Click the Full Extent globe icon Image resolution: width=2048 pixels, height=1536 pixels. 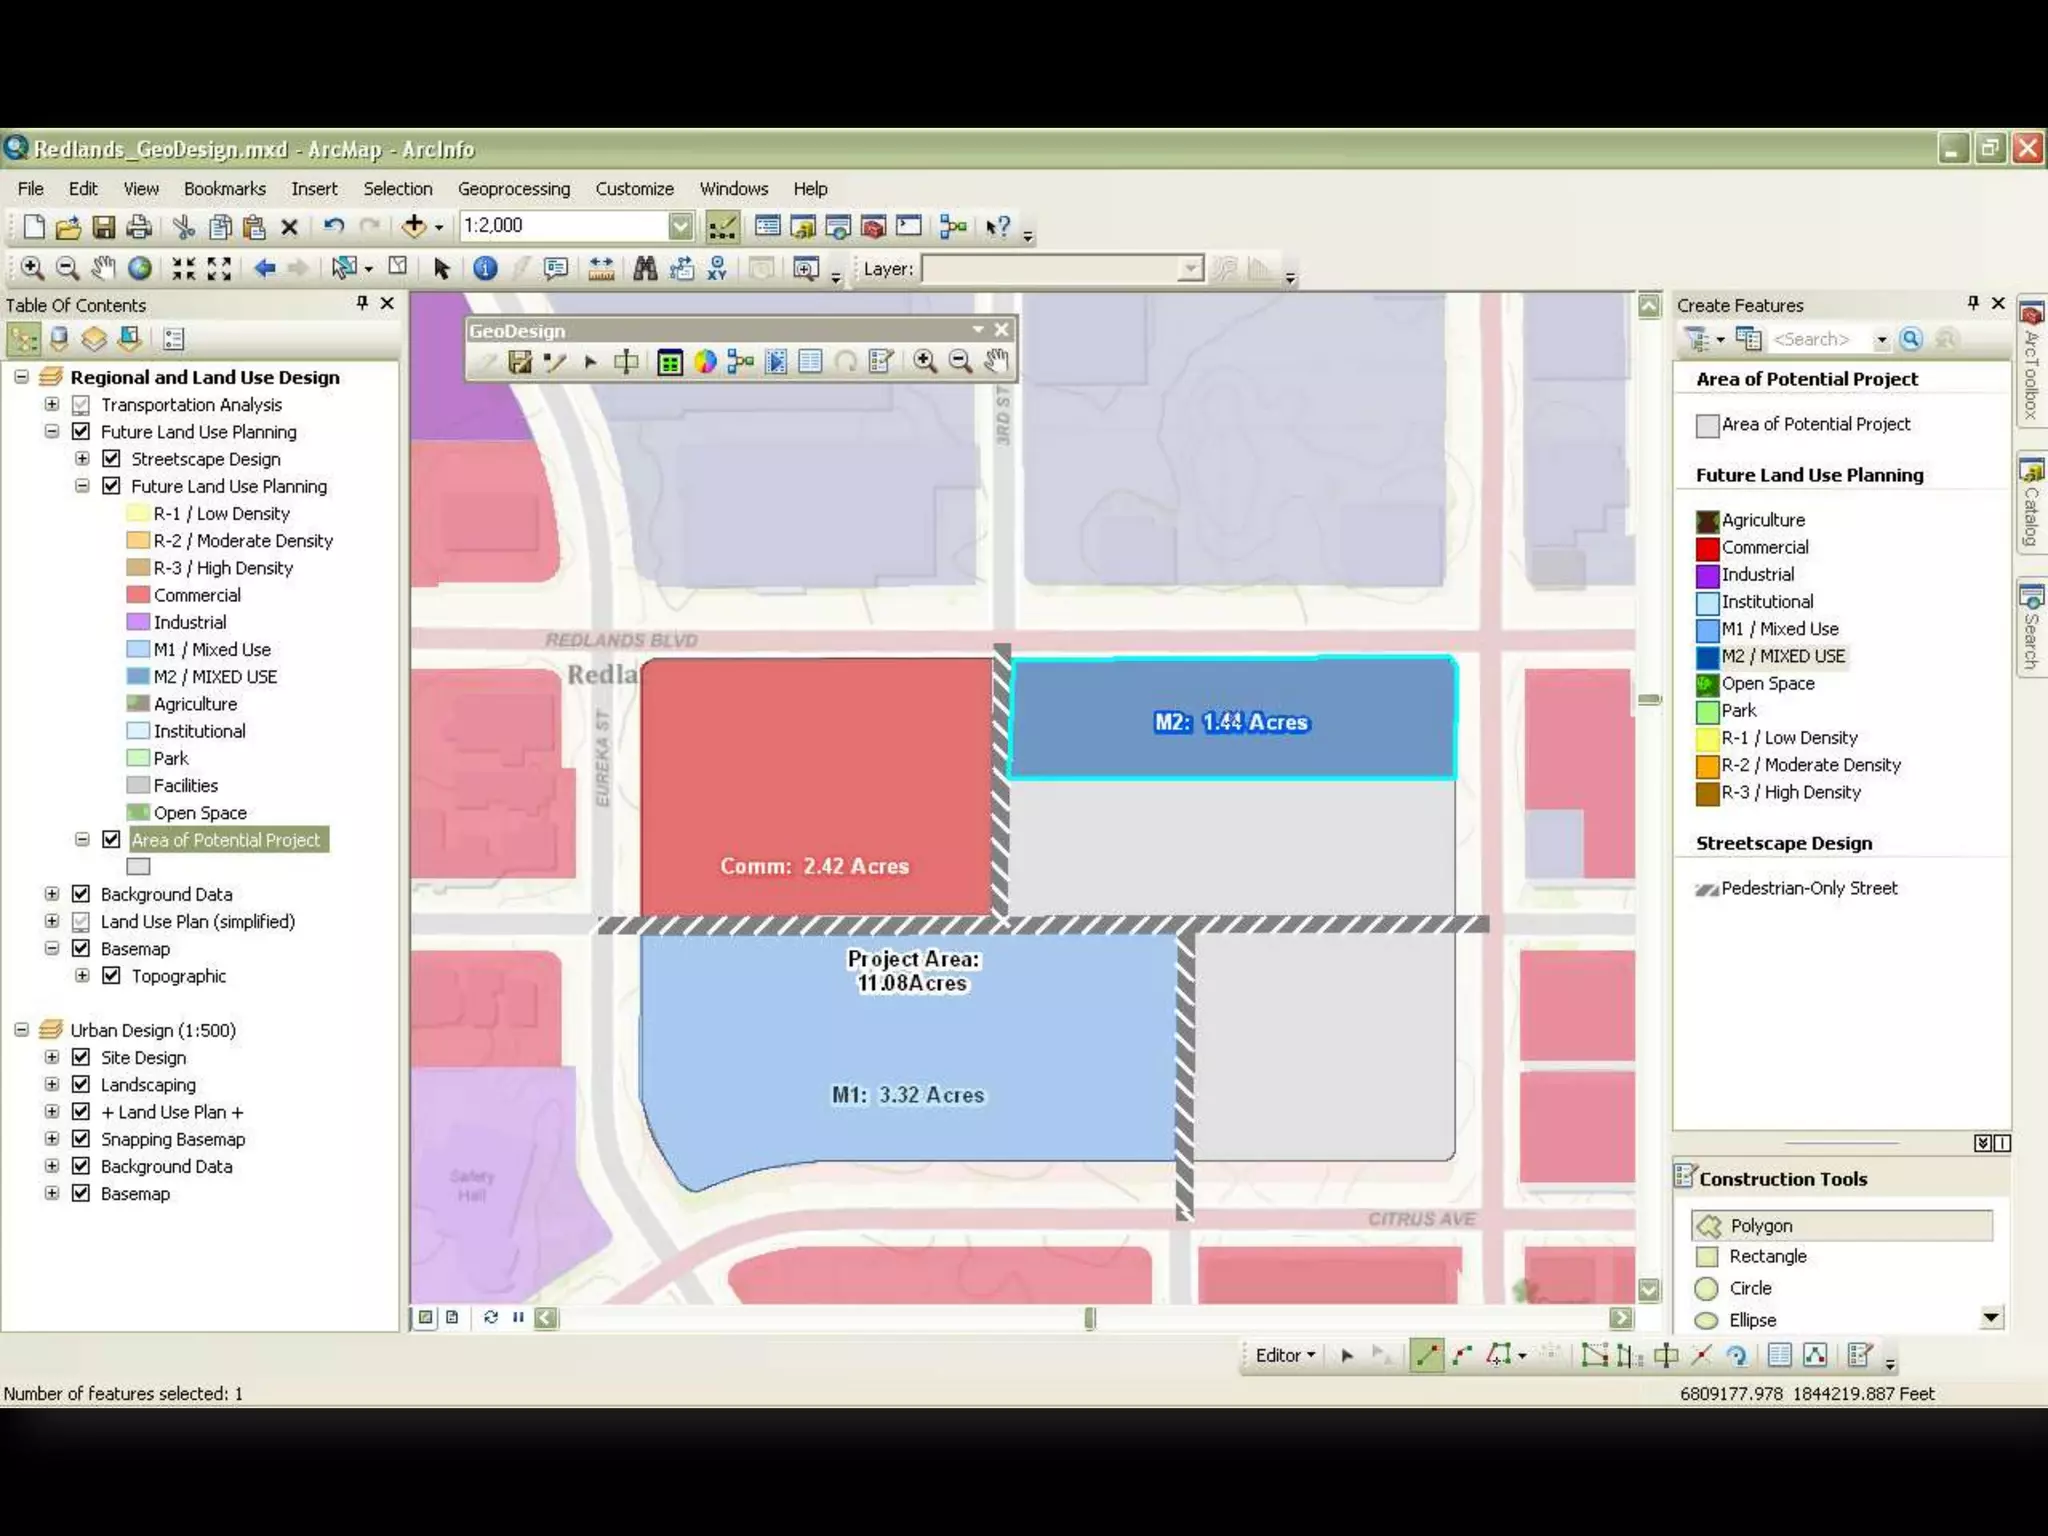tap(140, 268)
